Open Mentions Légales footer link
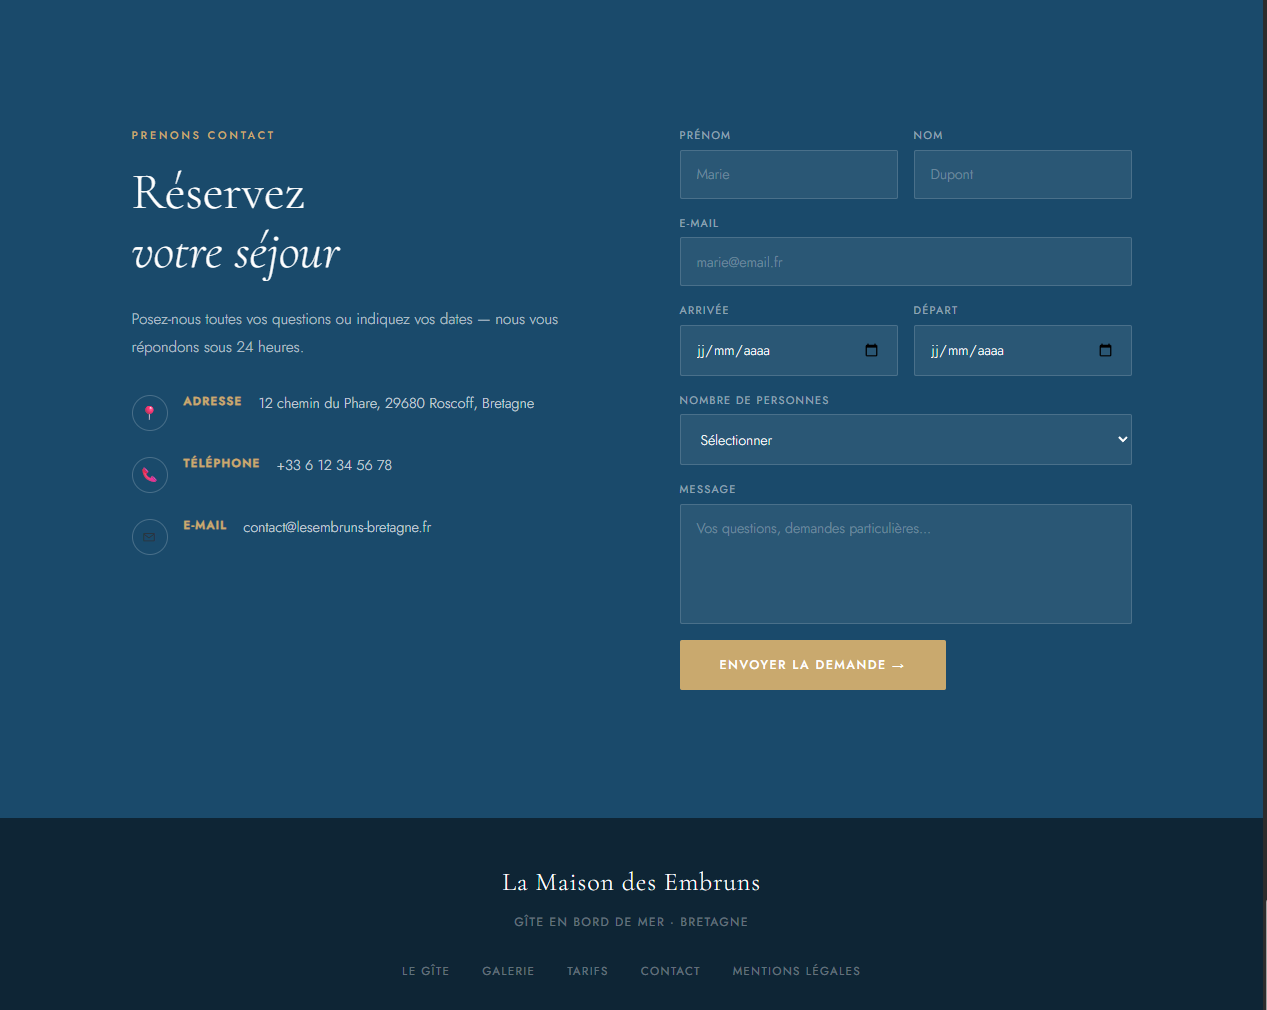Image resolution: width=1267 pixels, height=1010 pixels. coord(796,971)
